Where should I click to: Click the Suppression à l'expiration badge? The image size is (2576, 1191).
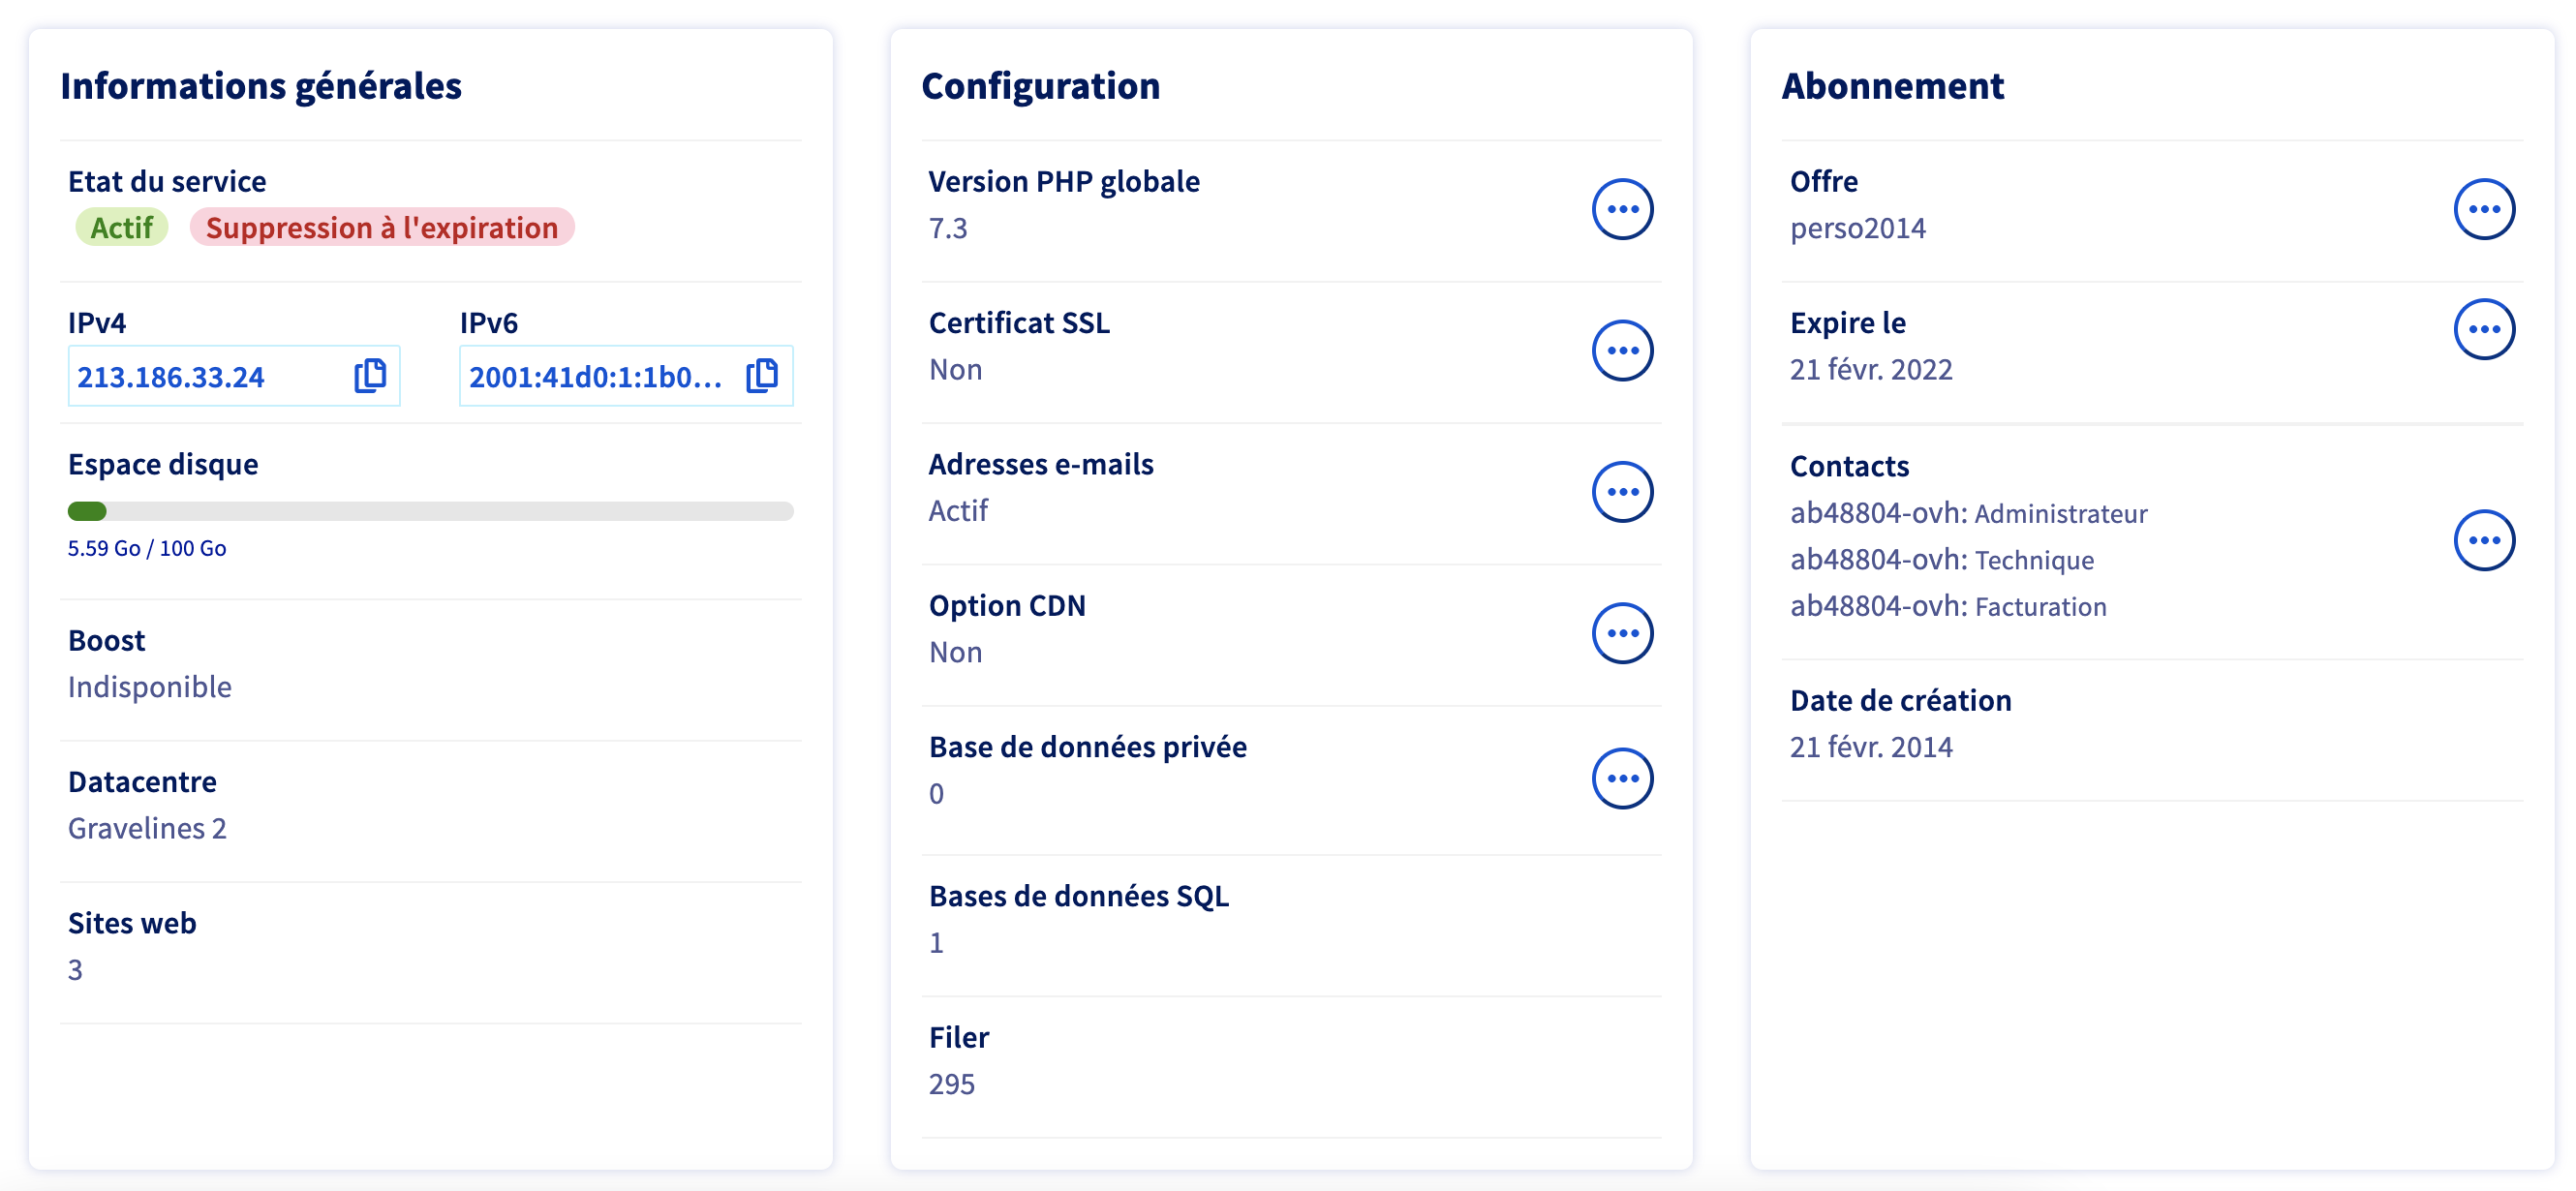pos(381,227)
